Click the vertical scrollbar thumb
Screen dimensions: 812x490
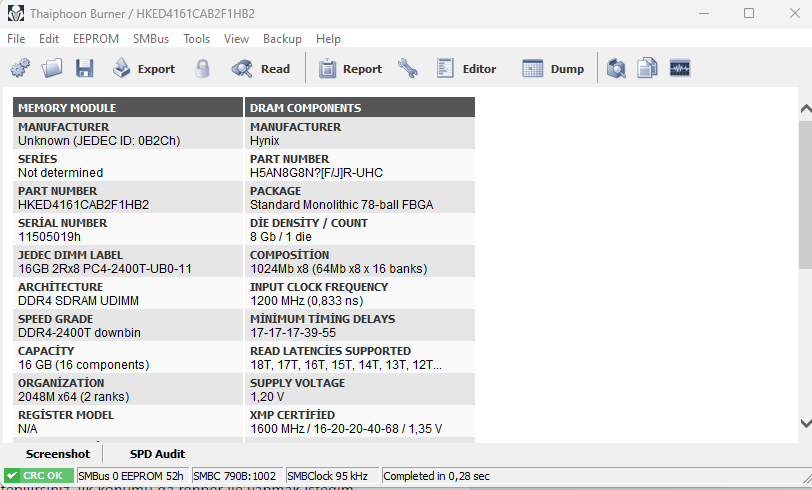pos(805,195)
